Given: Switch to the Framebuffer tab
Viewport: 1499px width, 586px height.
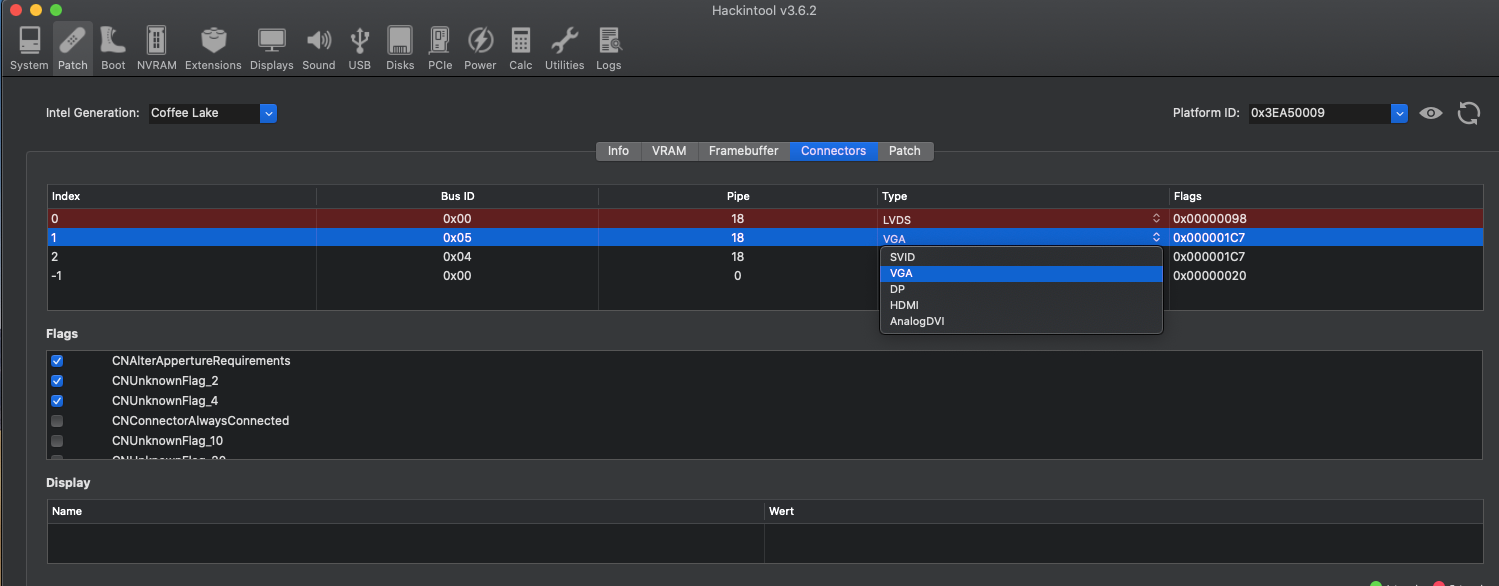Looking at the screenshot, I should (x=743, y=151).
